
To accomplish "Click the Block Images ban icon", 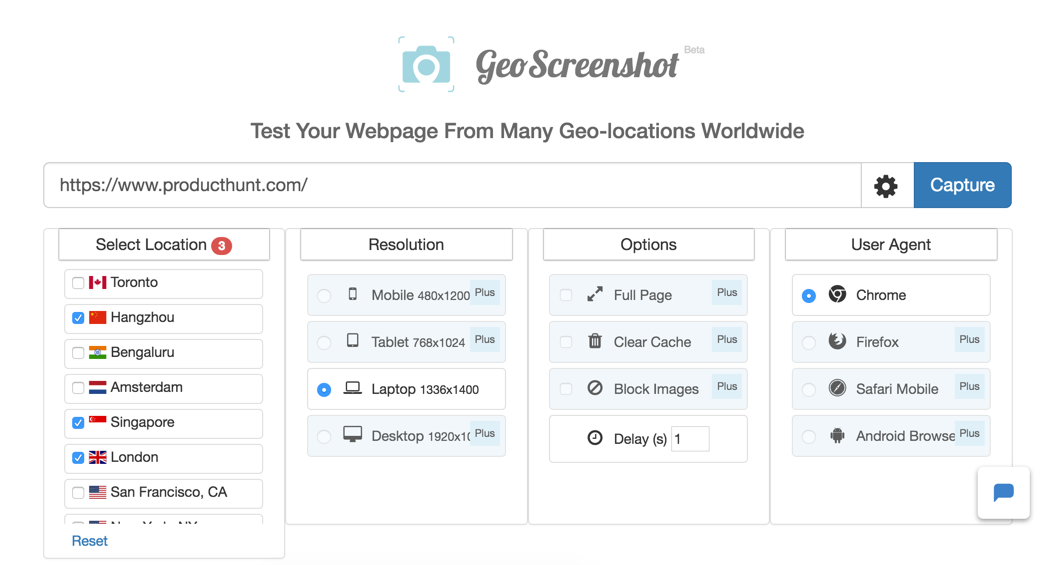I will (595, 388).
